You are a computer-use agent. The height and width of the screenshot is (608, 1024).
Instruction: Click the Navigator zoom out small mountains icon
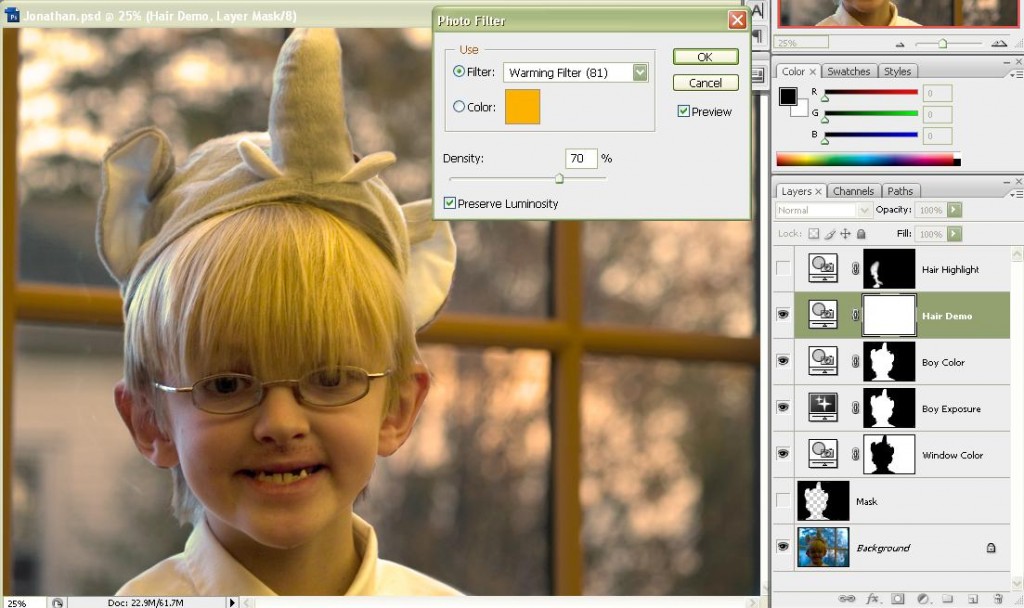pos(900,44)
